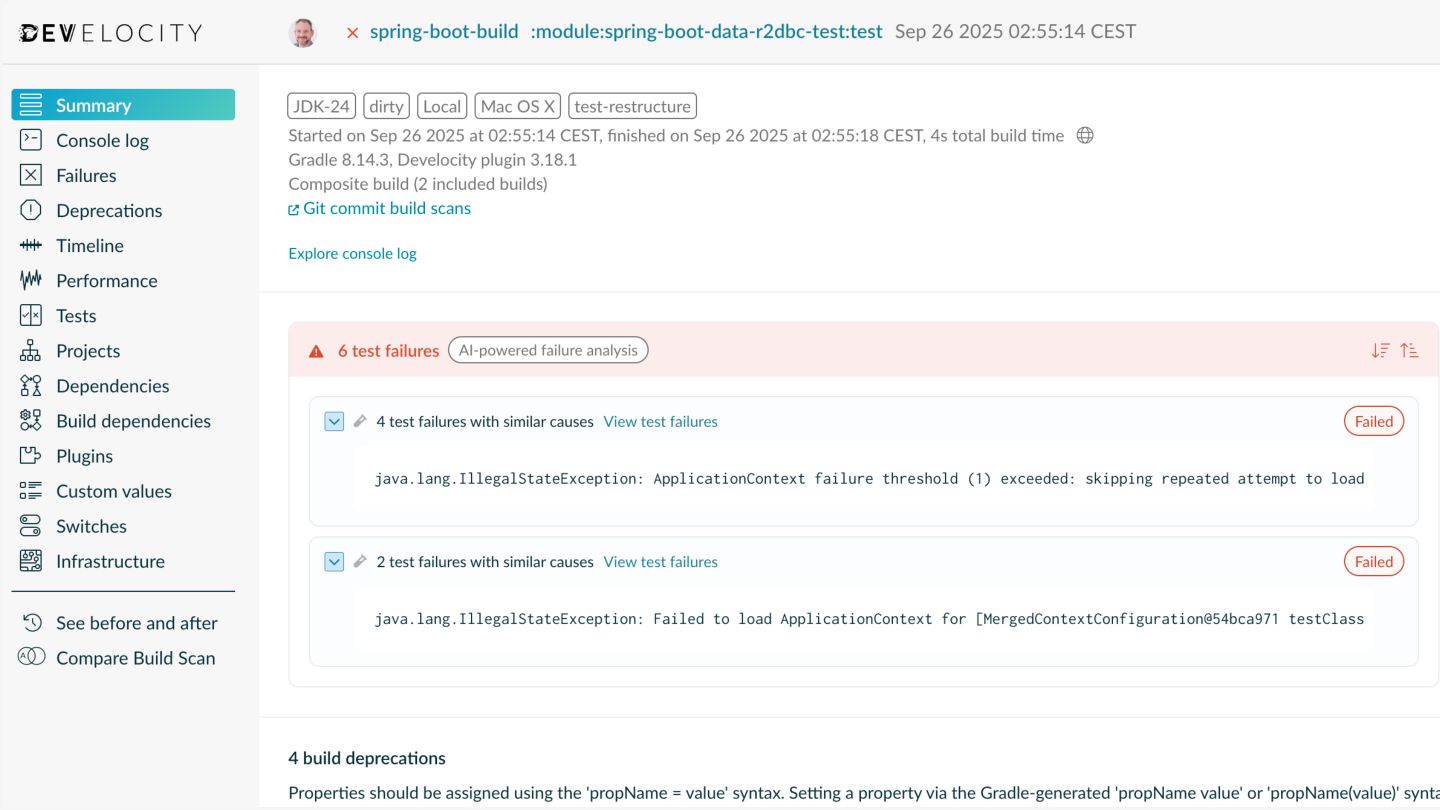Click the Projects hierarchy icon
Screen dimensions: 1440x810
[31, 350]
